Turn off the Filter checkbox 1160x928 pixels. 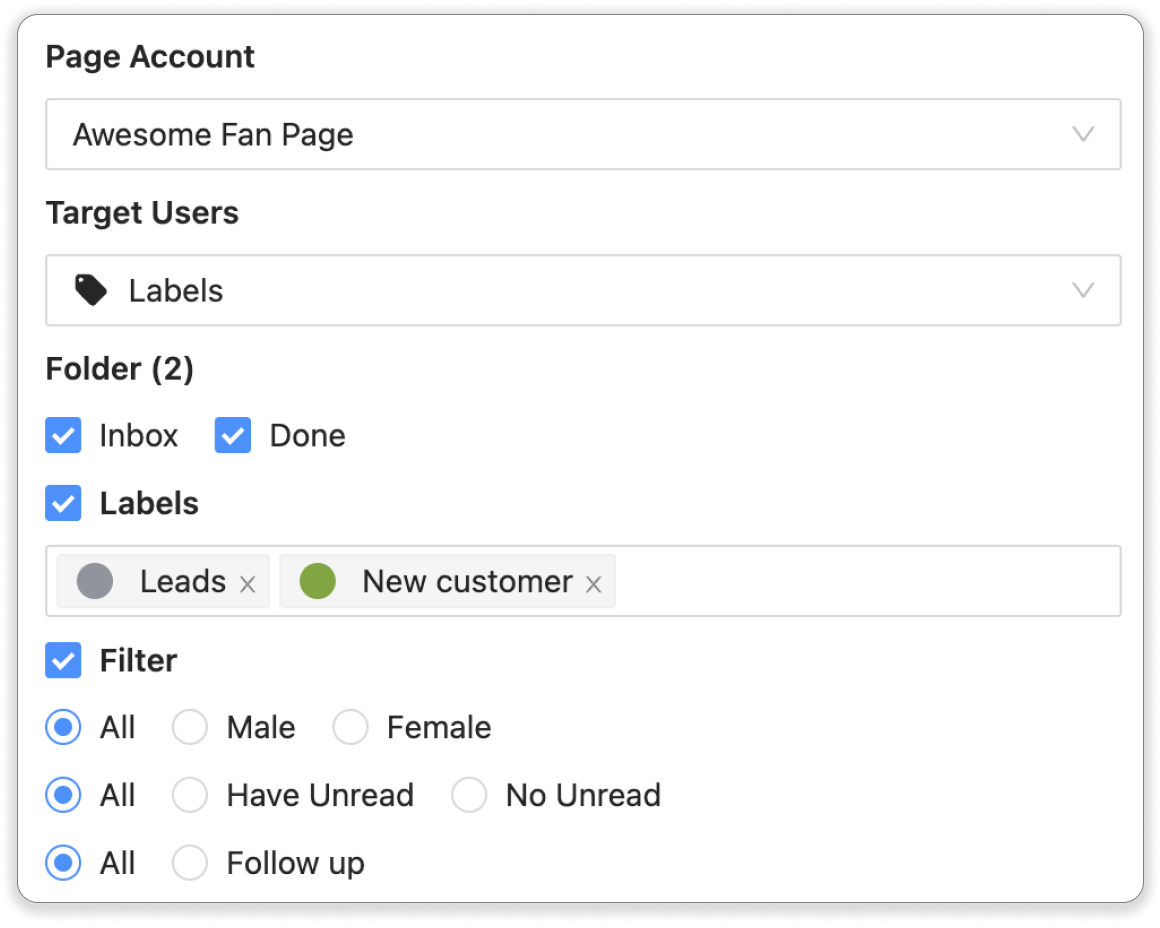point(63,660)
